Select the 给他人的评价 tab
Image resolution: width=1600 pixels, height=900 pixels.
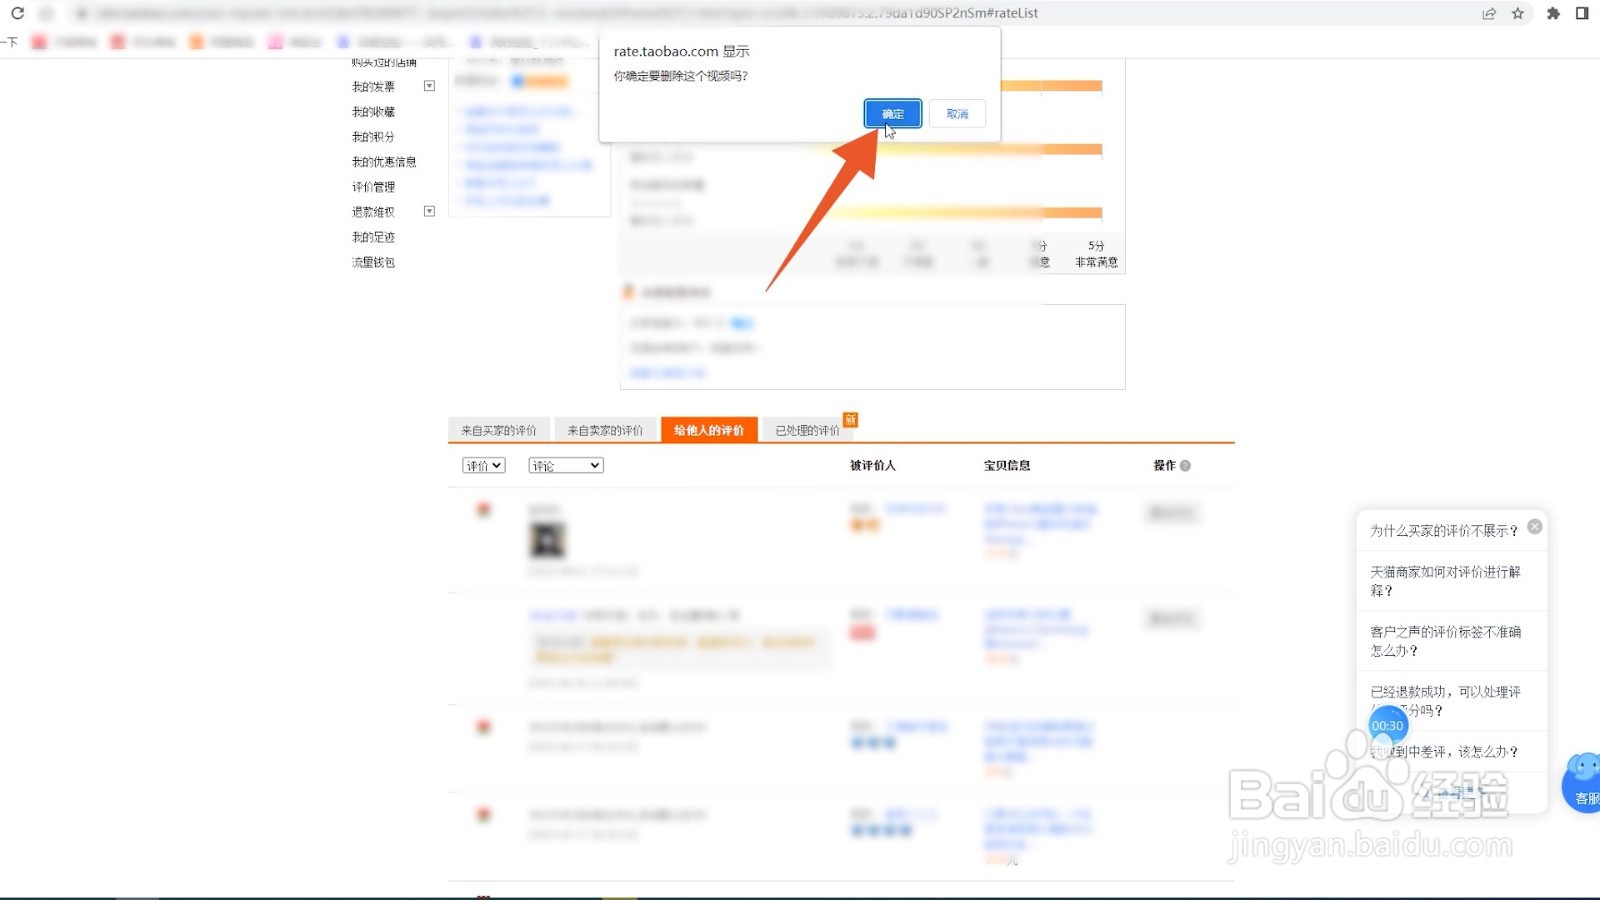[709, 430]
